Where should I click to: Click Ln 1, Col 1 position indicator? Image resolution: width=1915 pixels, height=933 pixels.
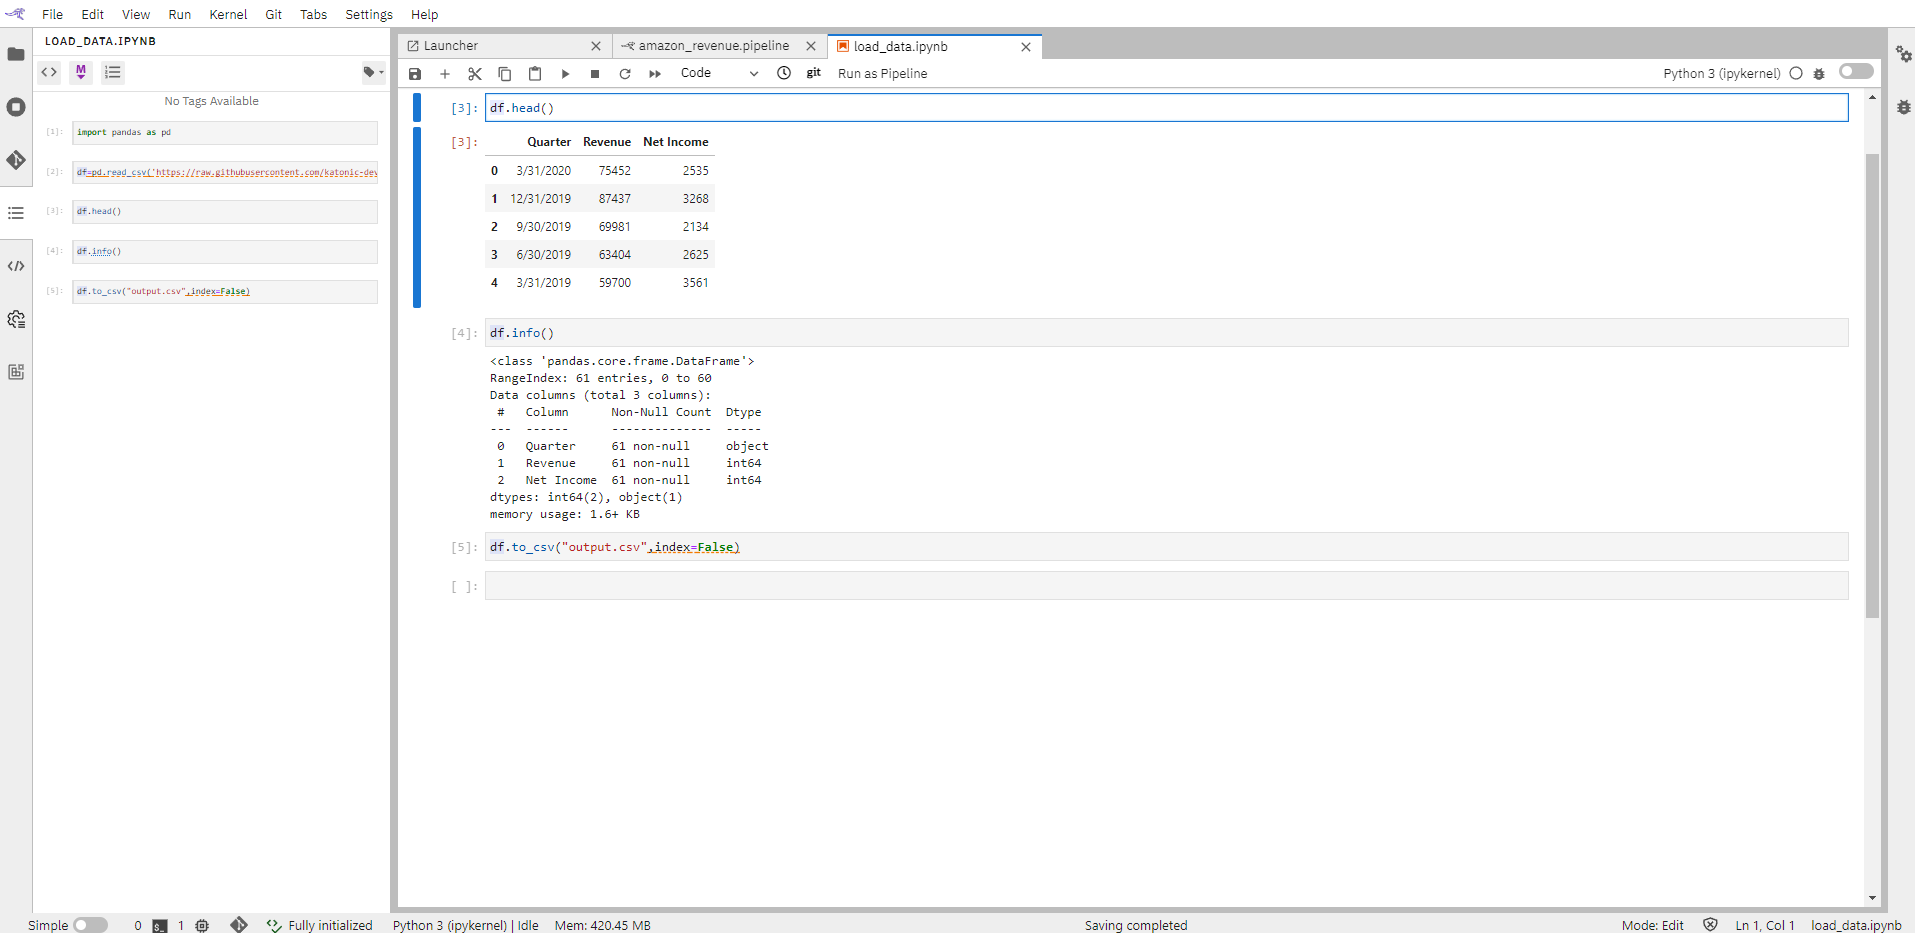1765,925
